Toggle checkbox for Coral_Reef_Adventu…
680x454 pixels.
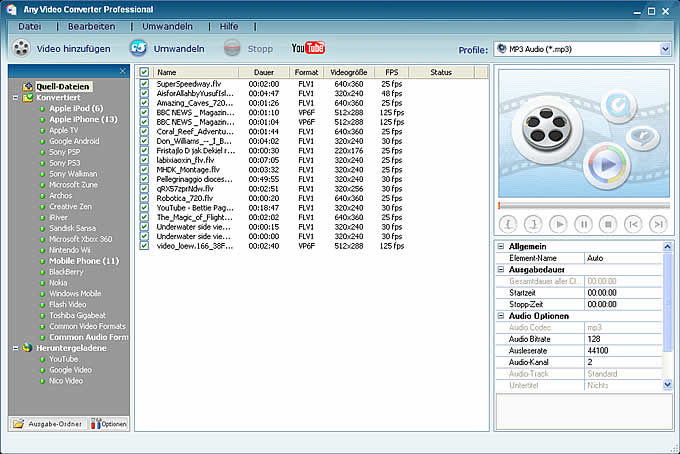pyautogui.click(x=144, y=131)
